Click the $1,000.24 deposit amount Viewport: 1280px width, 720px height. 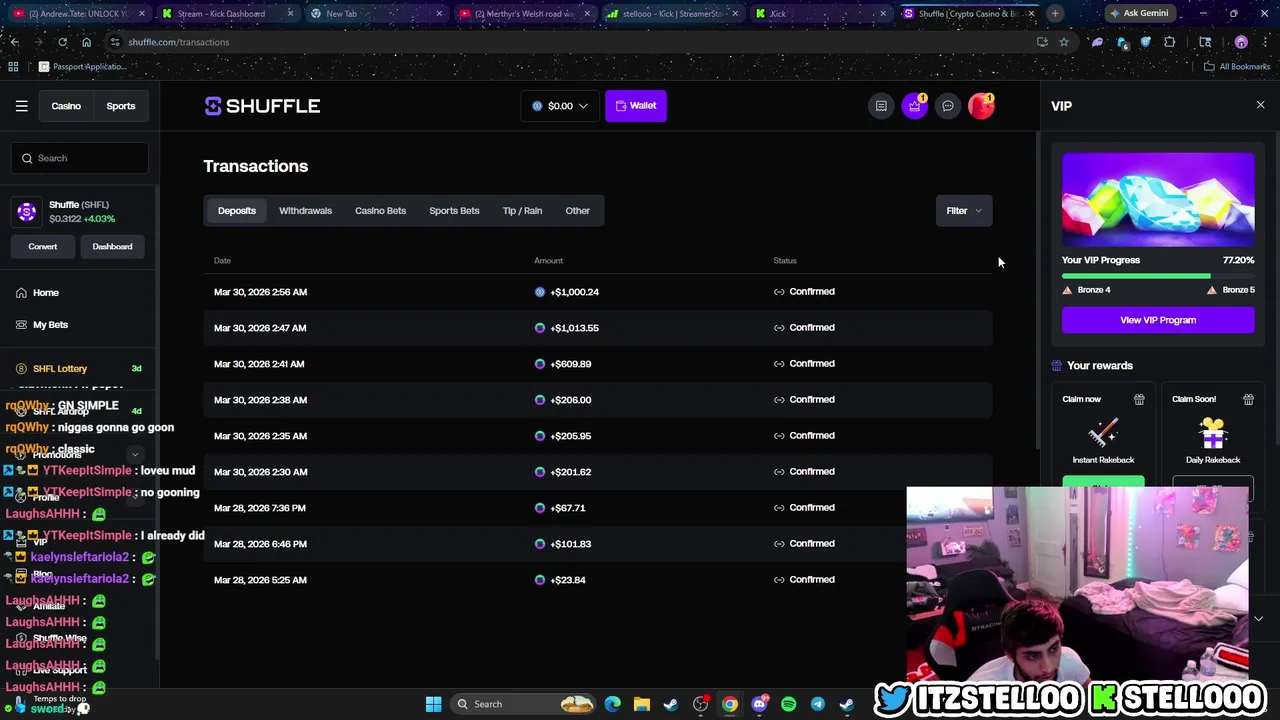click(x=574, y=292)
